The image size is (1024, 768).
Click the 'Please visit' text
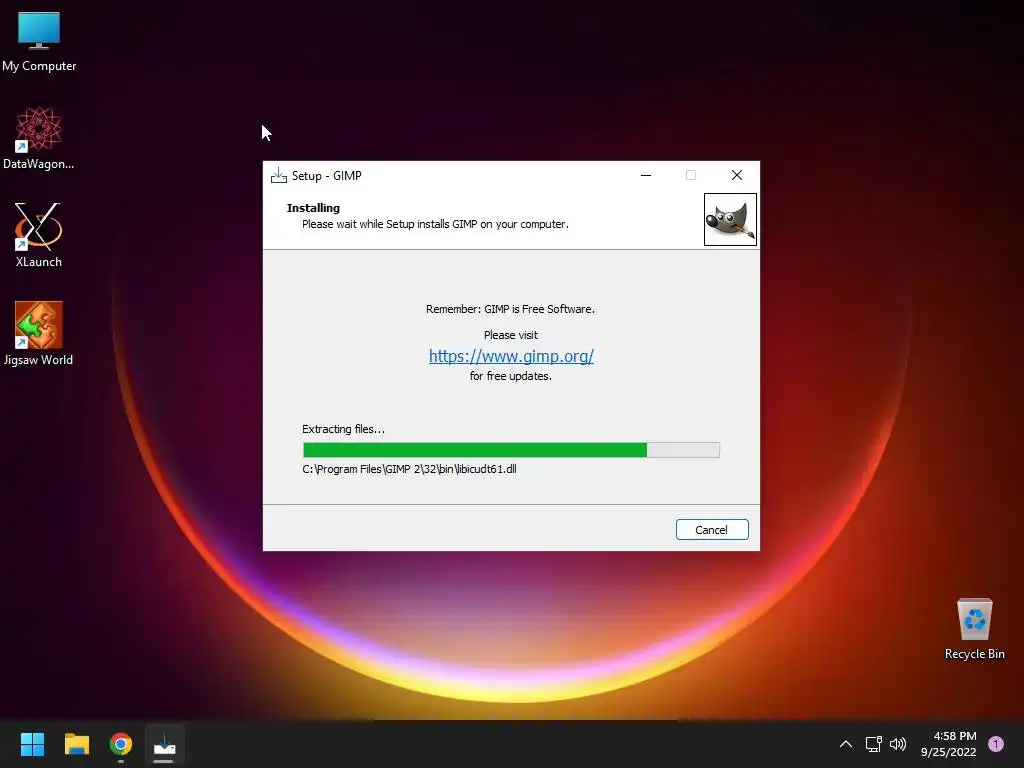[511, 335]
